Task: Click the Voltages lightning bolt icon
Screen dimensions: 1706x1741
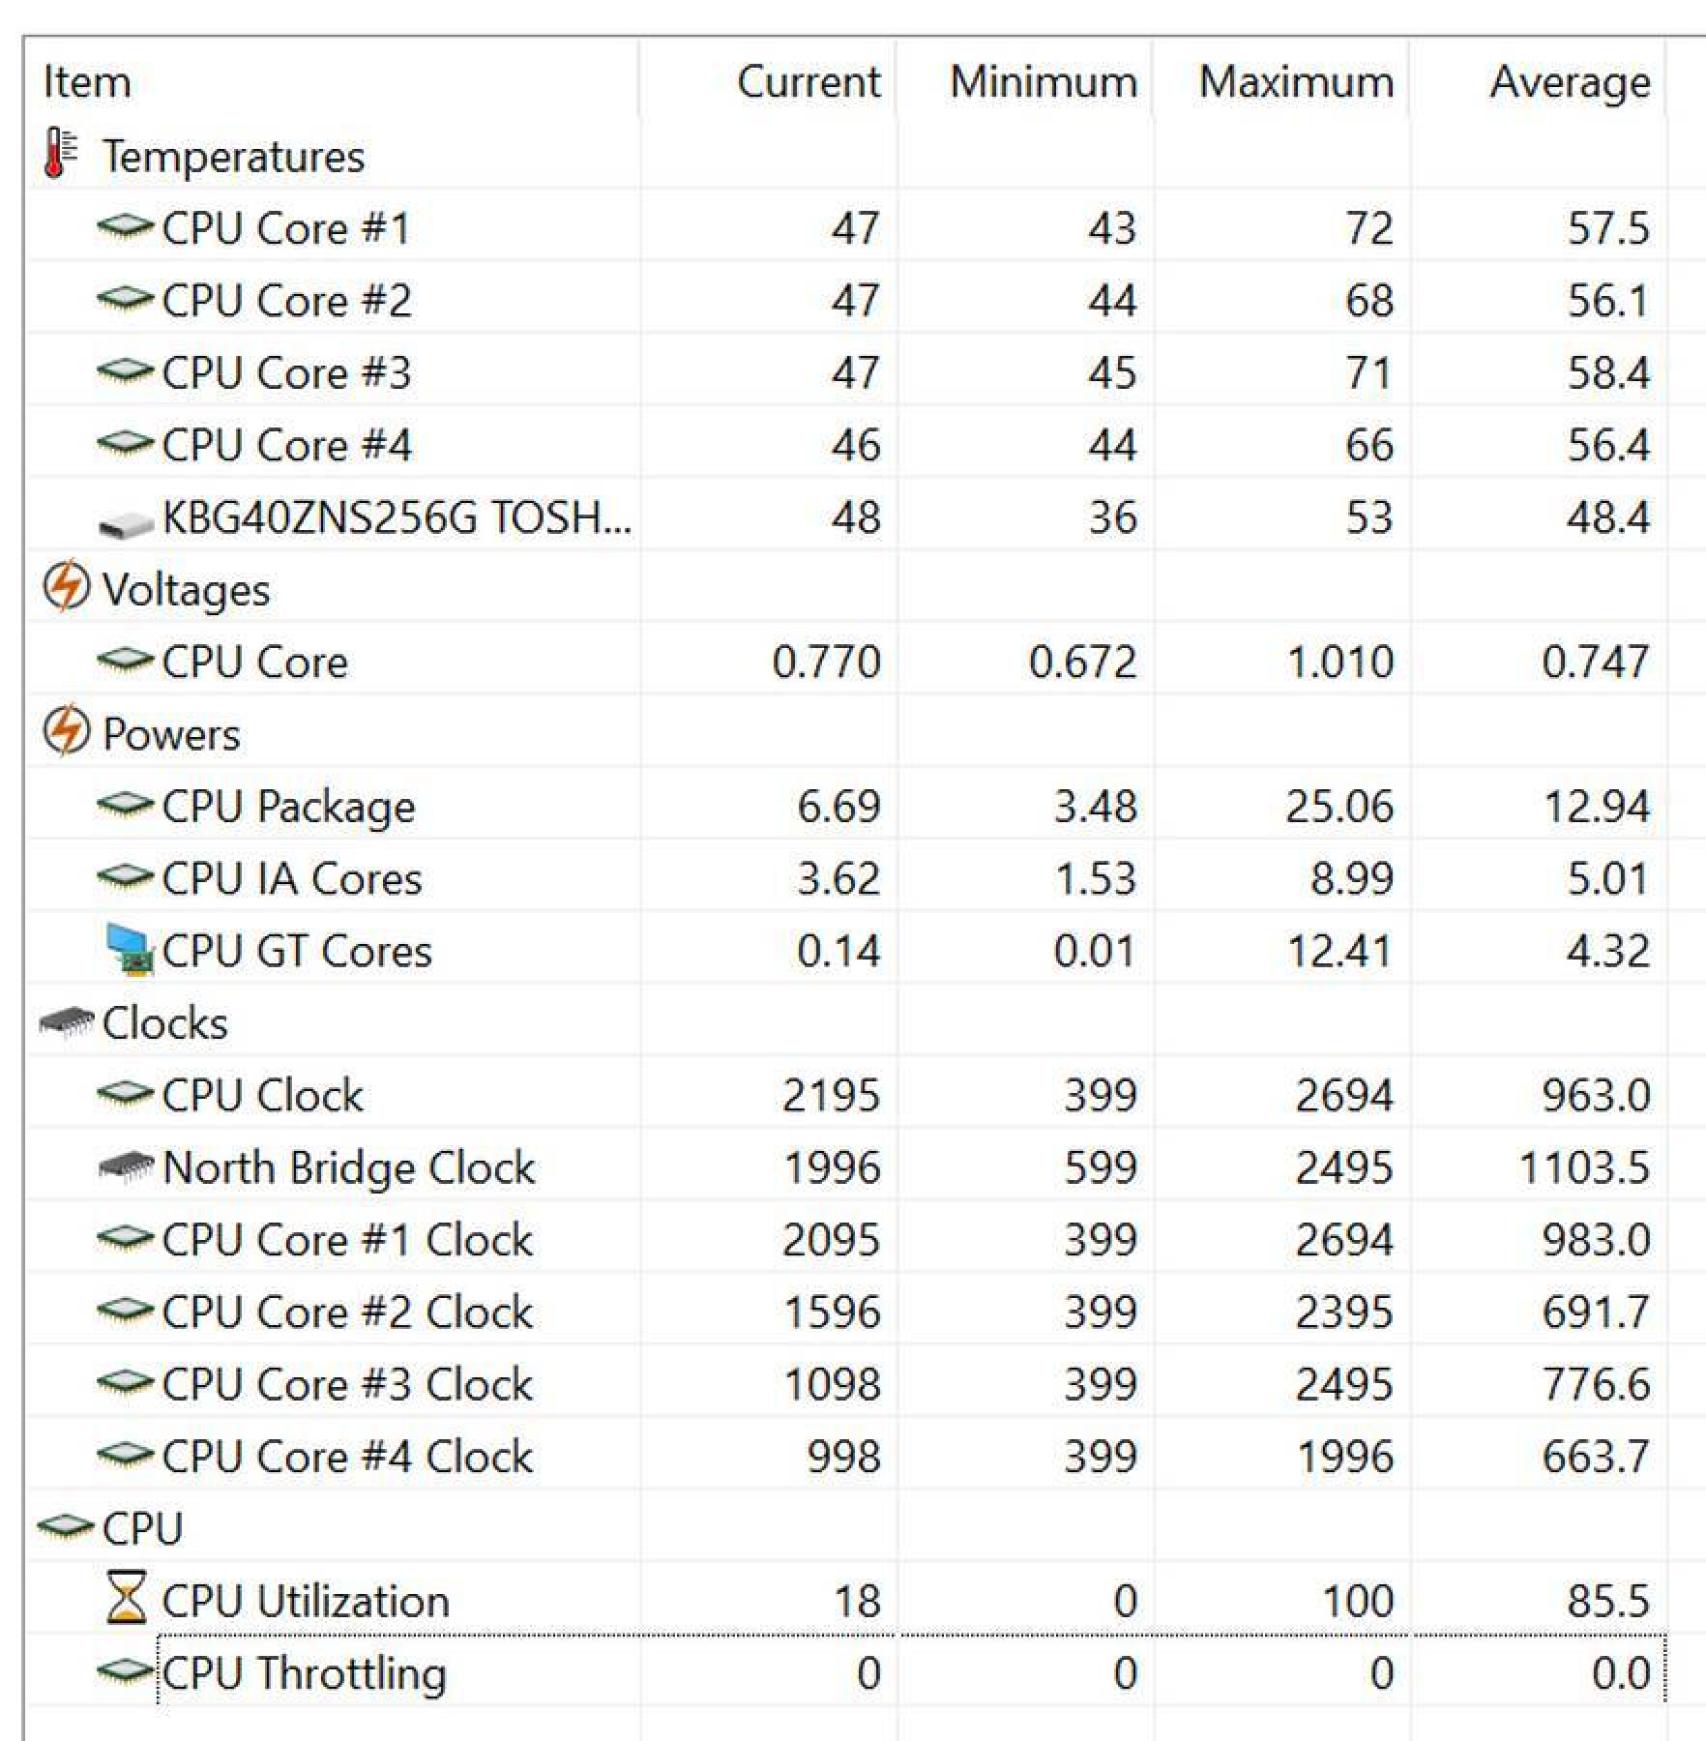Action: click(x=66, y=587)
